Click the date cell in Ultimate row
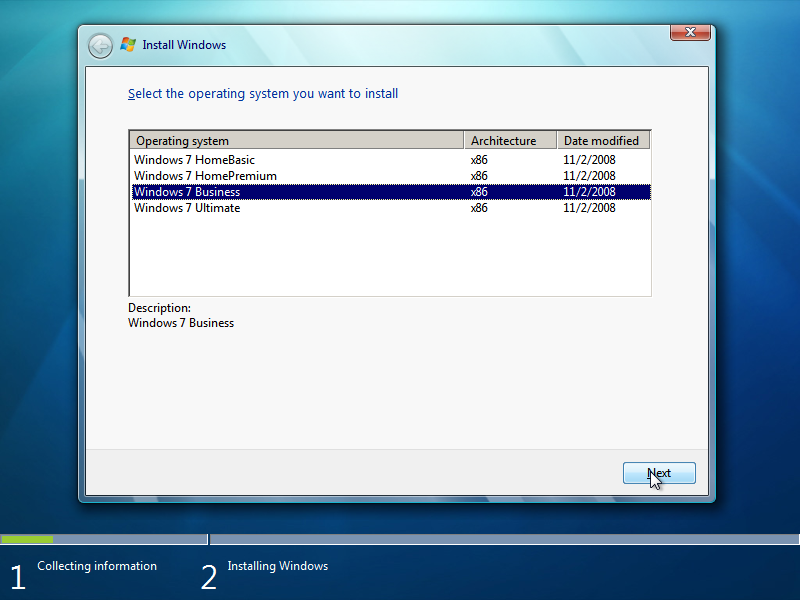The image size is (800, 600). click(589, 208)
